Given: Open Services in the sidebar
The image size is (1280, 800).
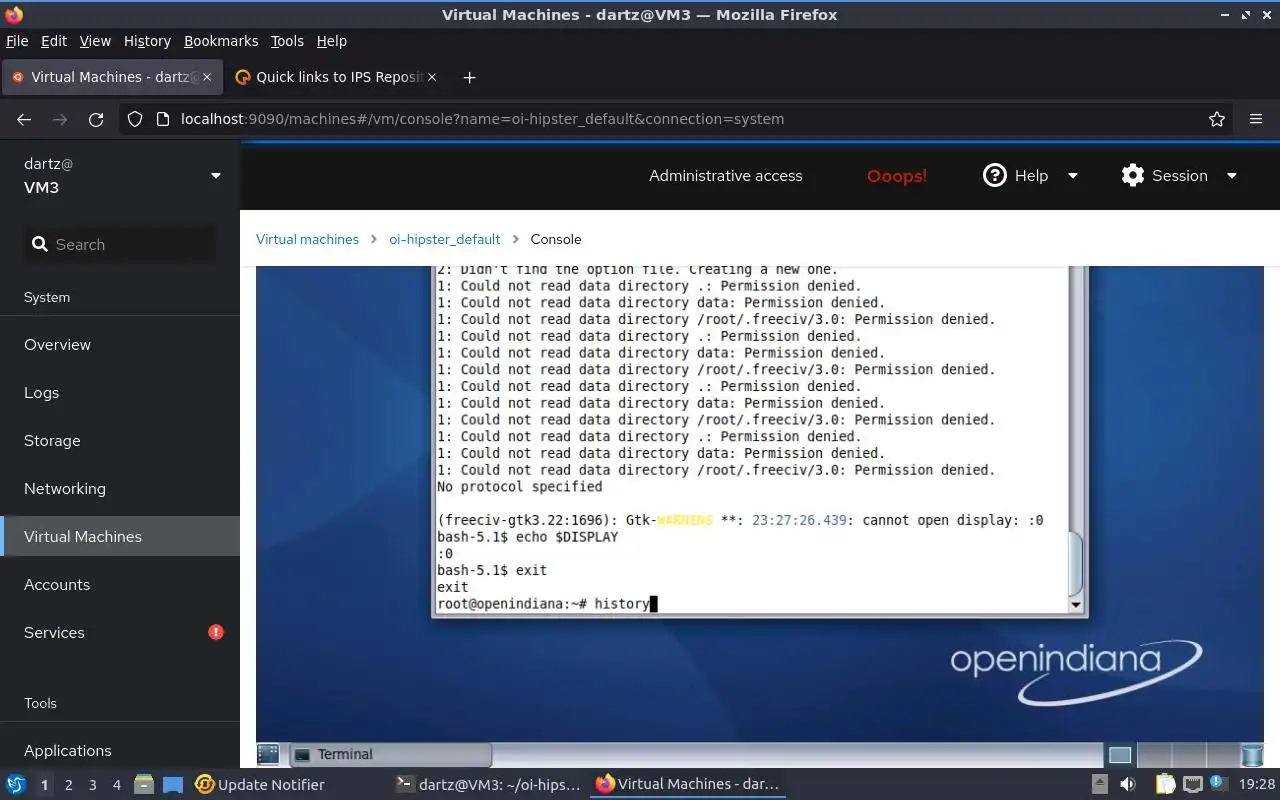Looking at the screenshot, I should [x=120, y=632].
